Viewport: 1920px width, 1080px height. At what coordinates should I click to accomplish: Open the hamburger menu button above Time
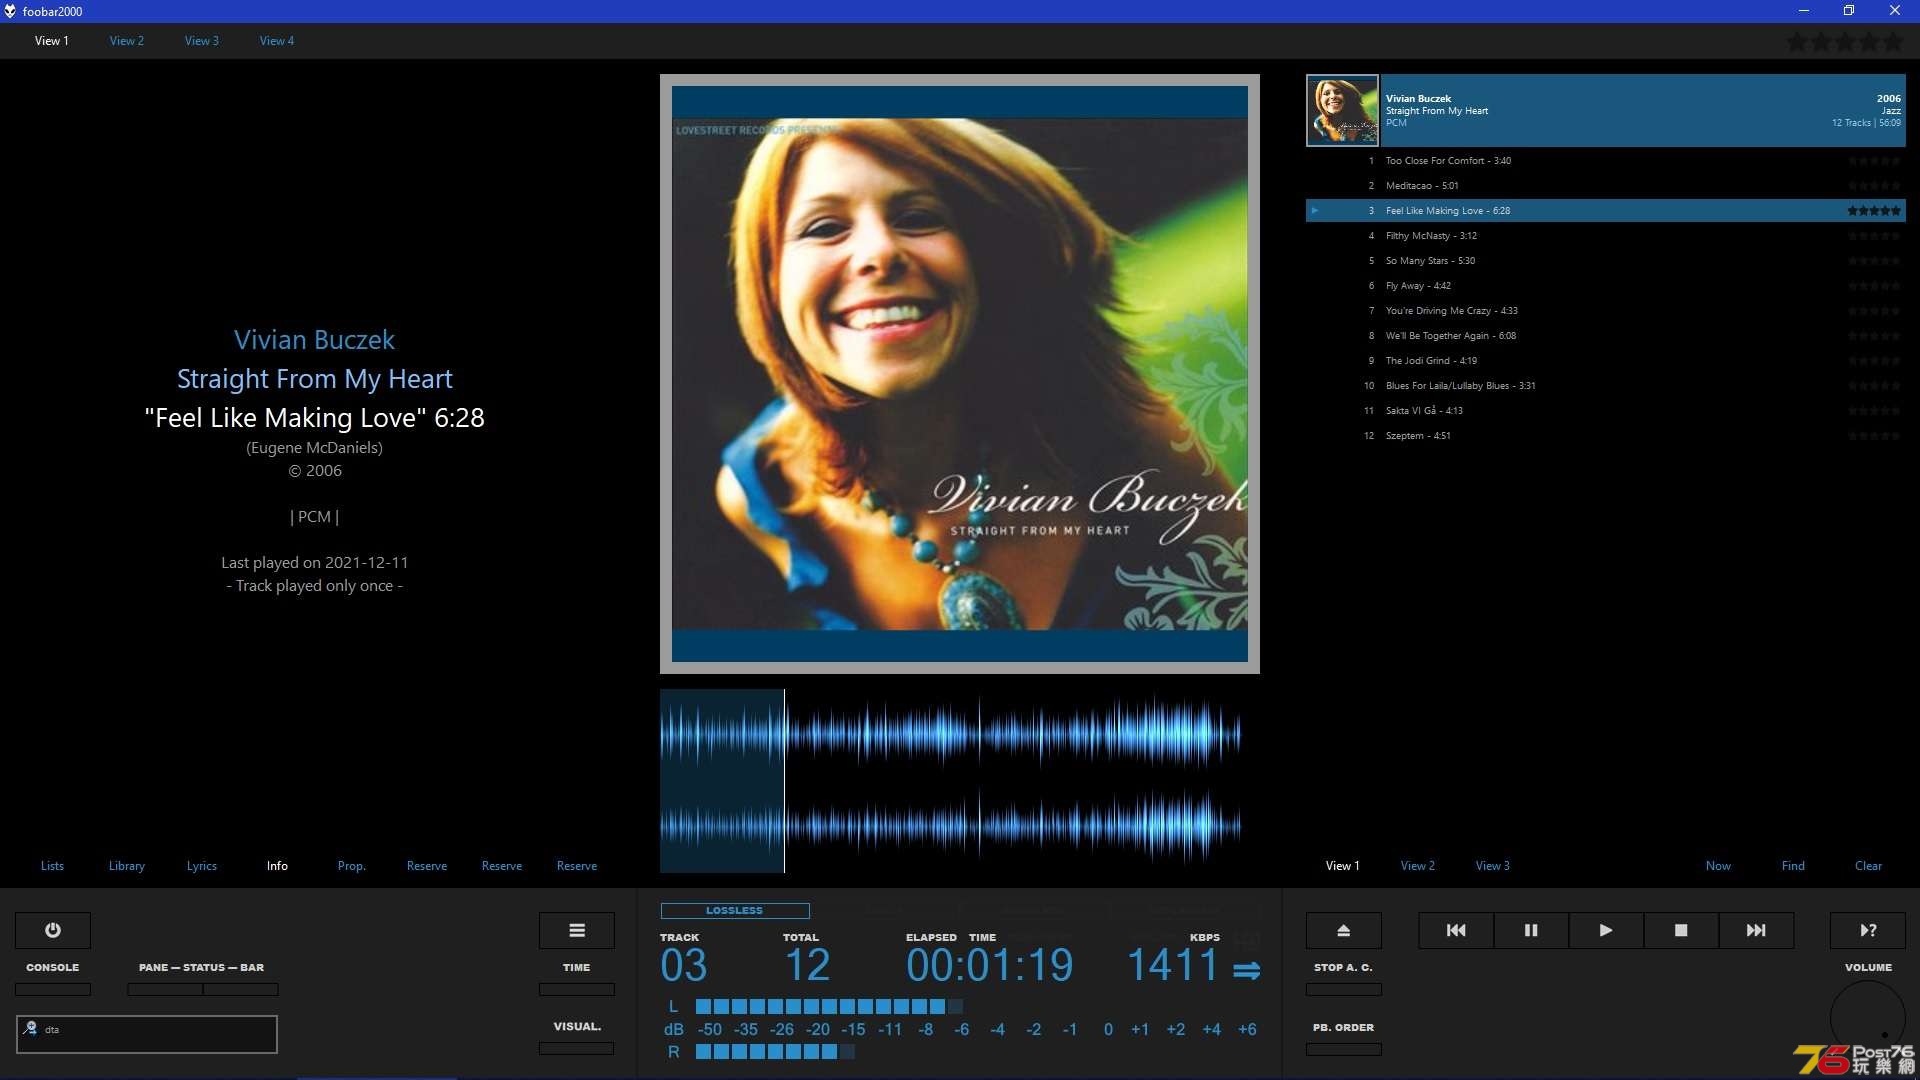pos(577,930)
